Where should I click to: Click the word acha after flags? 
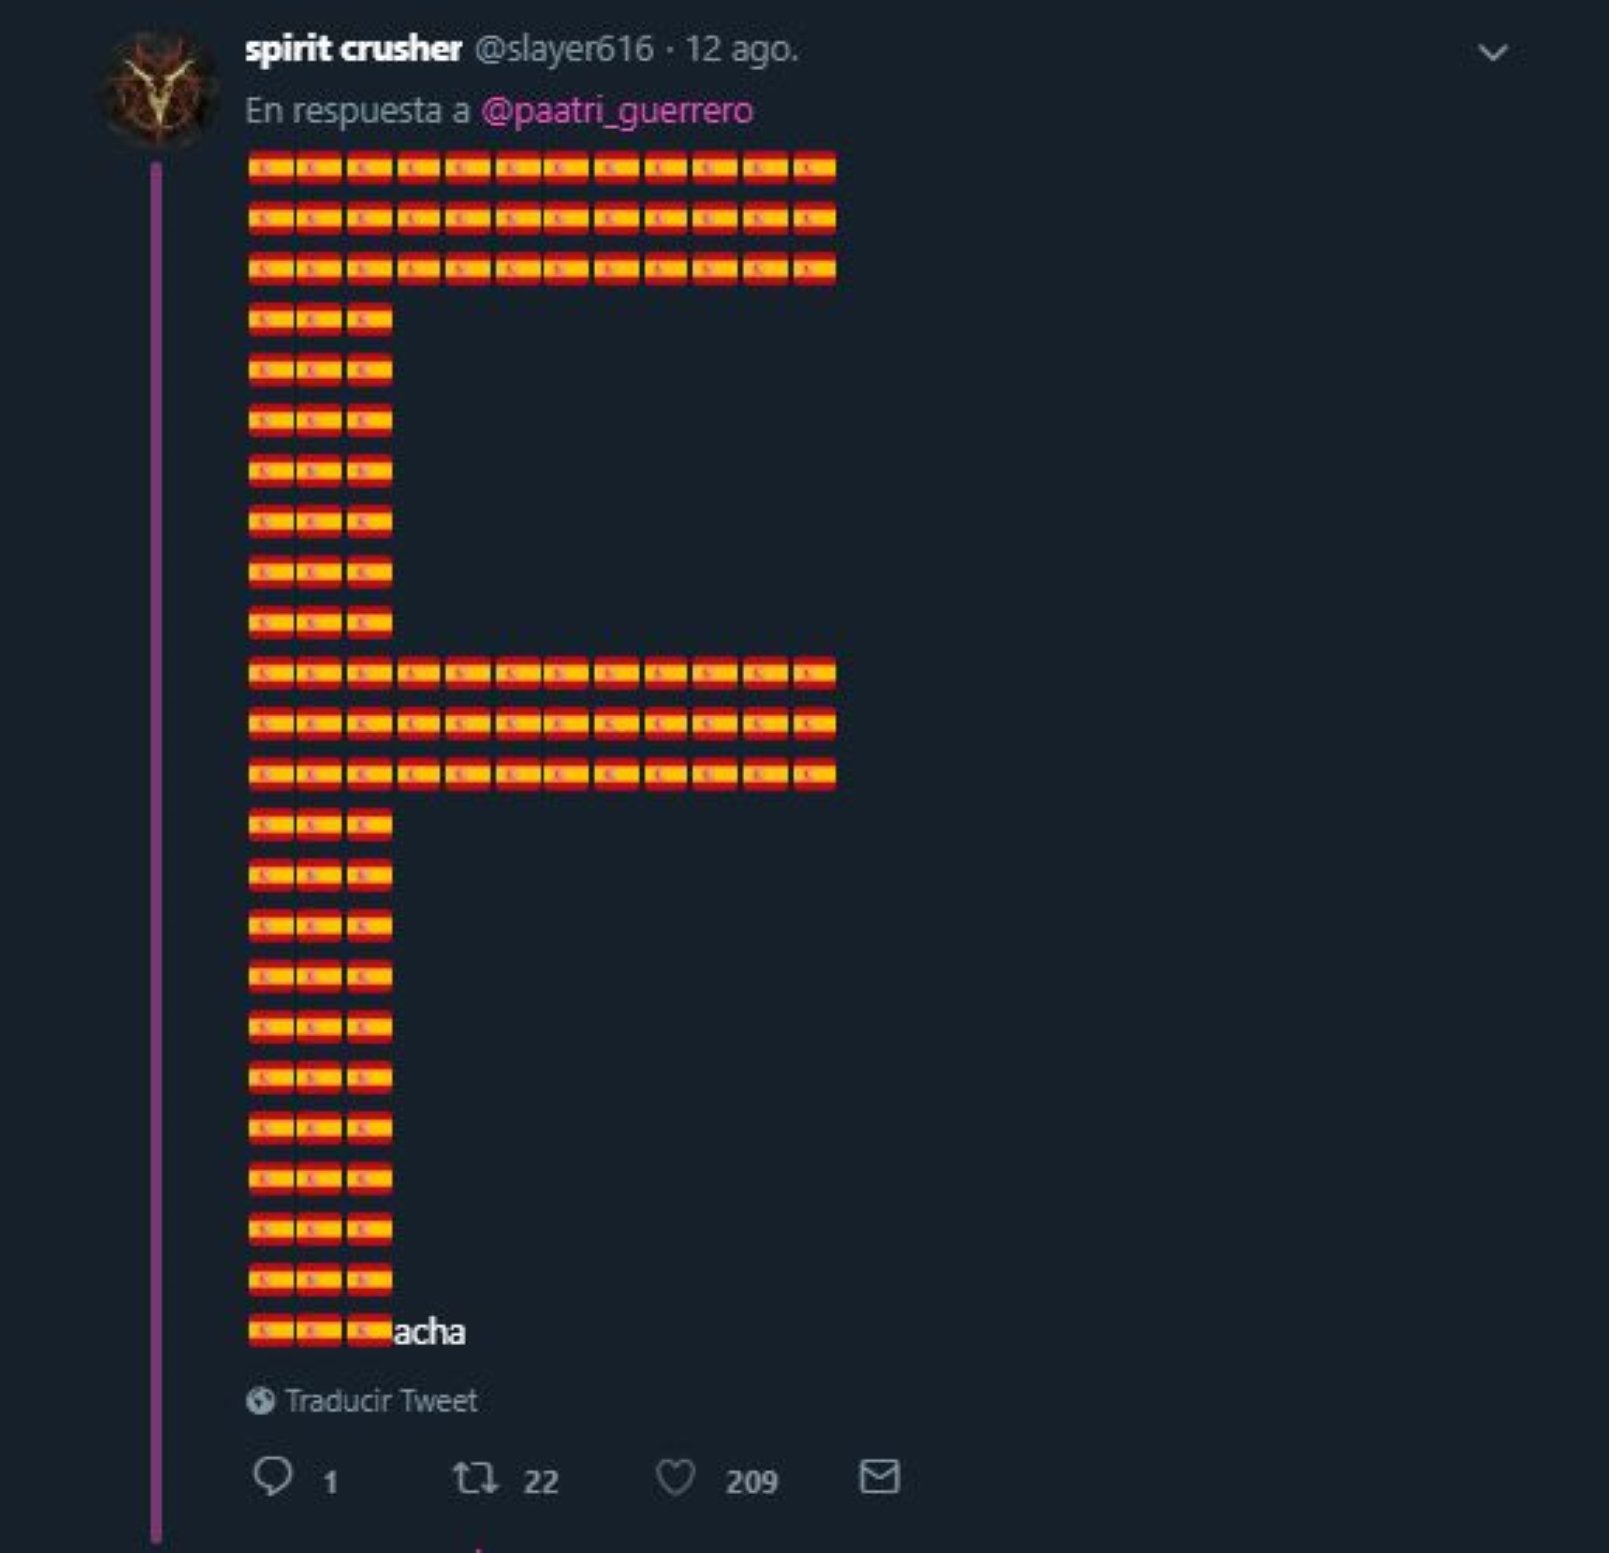click(x=429, y=1332)
